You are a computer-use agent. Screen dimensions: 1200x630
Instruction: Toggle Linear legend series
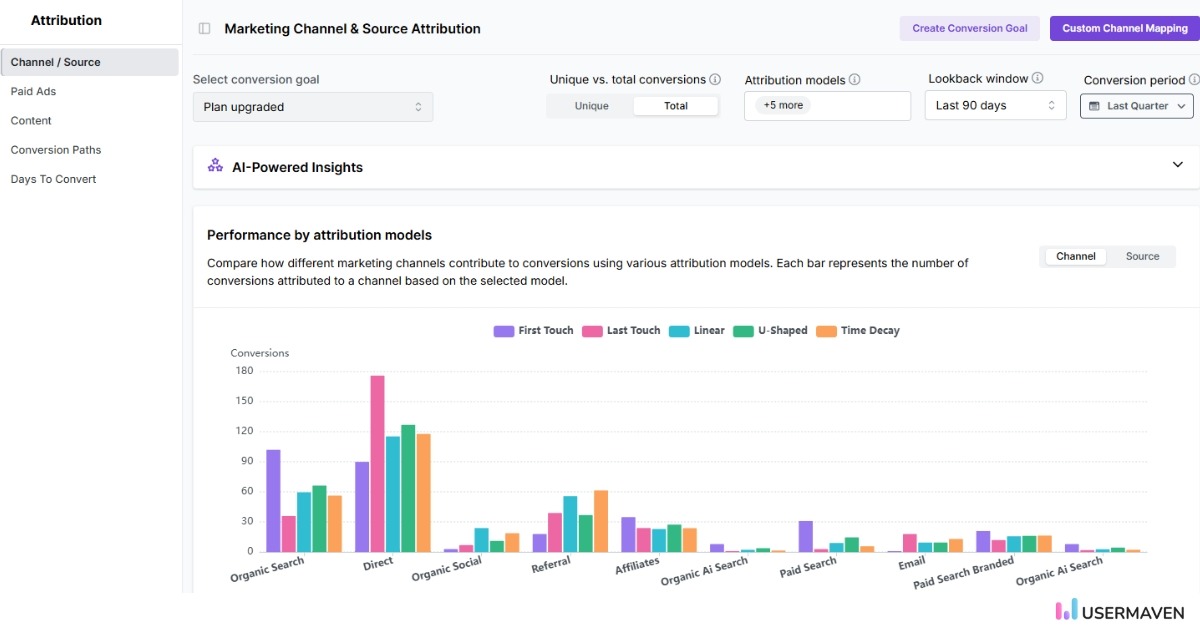point(697,331)
